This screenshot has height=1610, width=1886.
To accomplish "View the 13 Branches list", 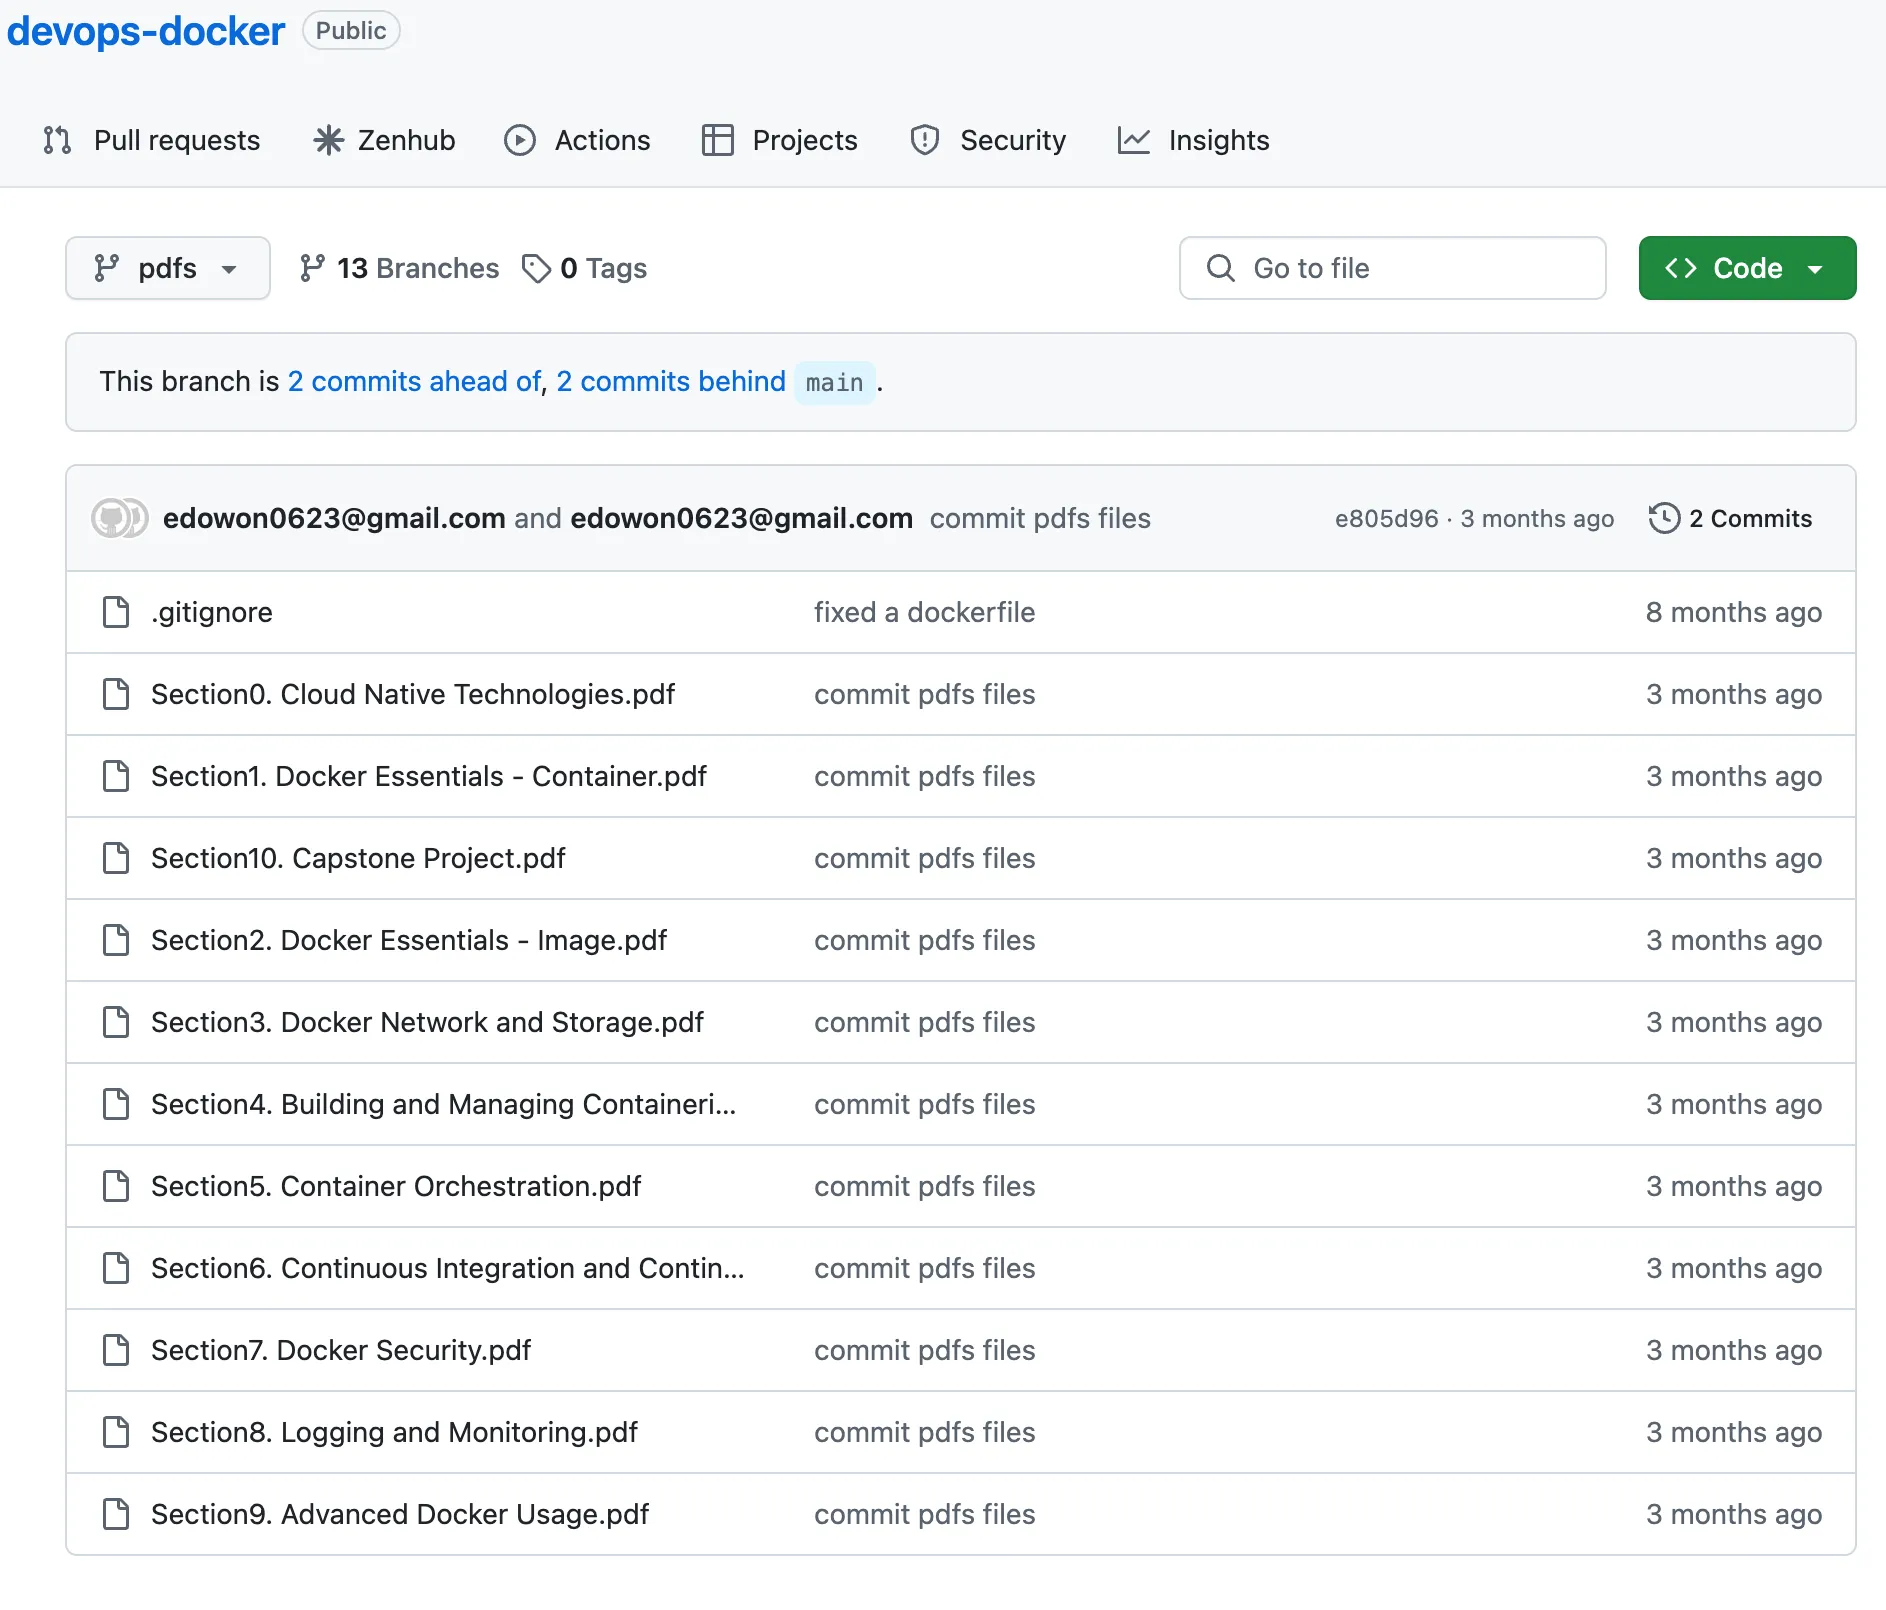I will coord(399,268).
